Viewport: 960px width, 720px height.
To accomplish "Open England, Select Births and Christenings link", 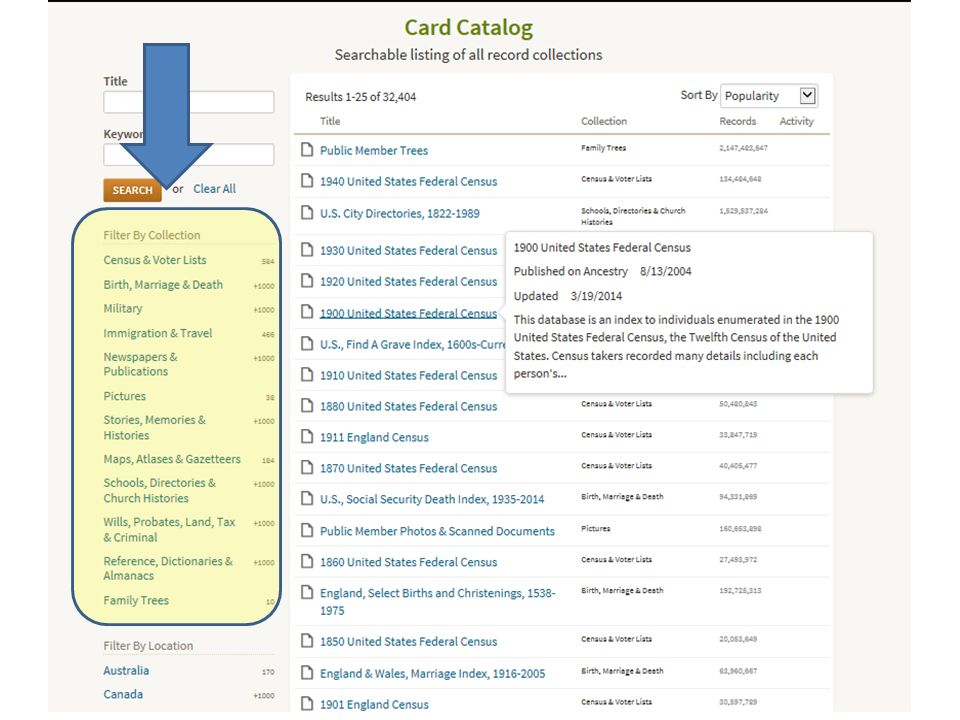I will coord(438,602).
